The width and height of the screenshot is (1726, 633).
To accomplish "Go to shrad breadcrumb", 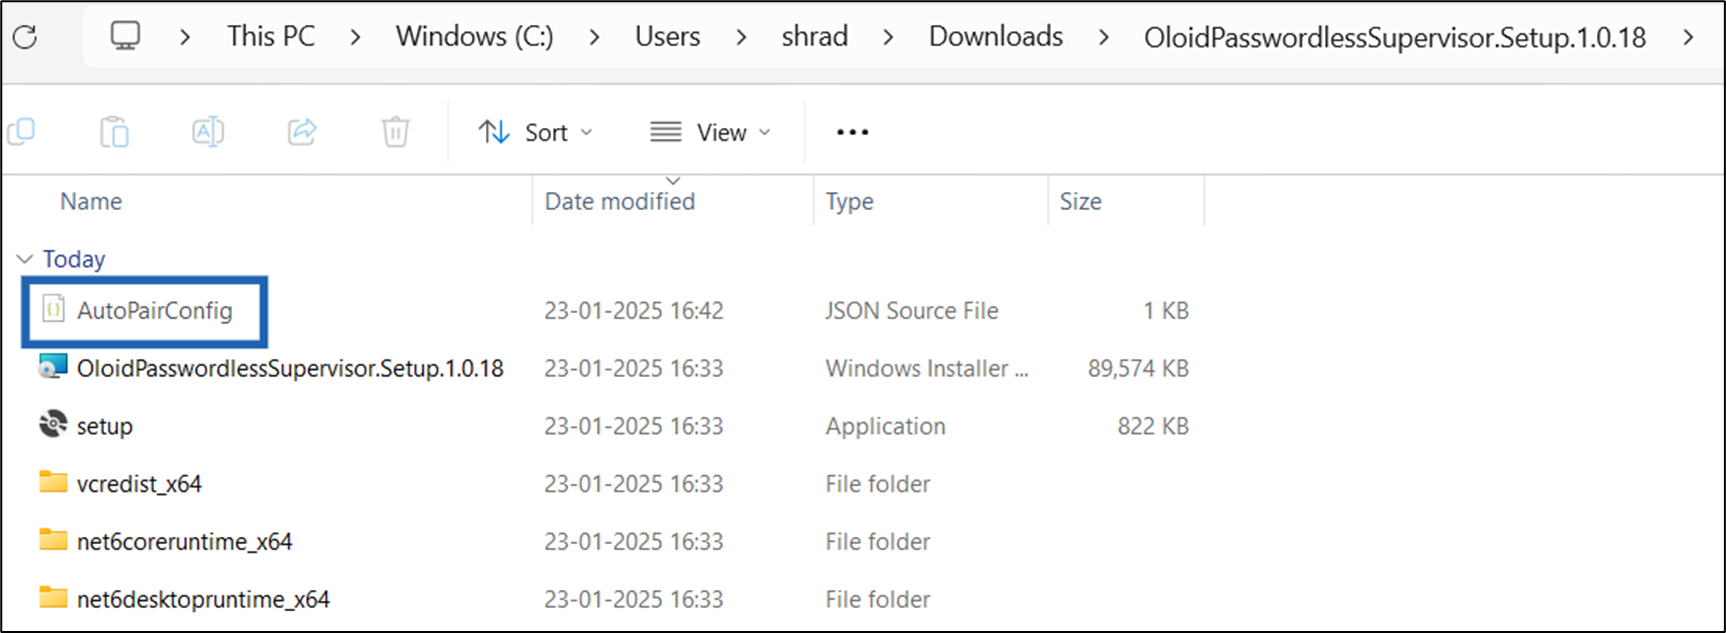I will coord(814,37).
